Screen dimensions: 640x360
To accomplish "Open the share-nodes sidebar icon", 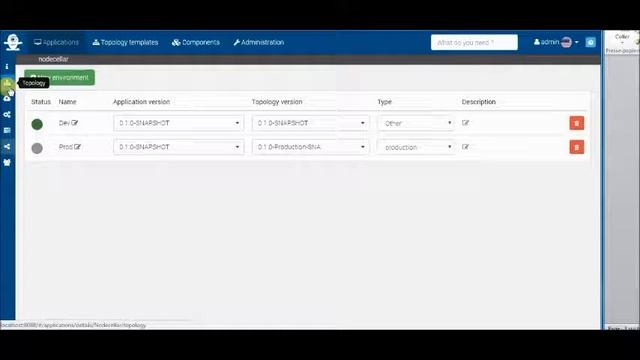I will pos(7,147).
